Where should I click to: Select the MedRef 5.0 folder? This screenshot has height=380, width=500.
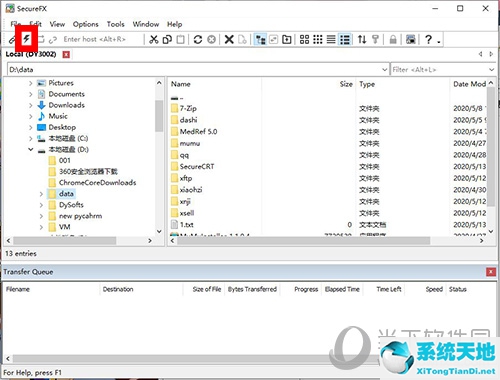point(198,131)
